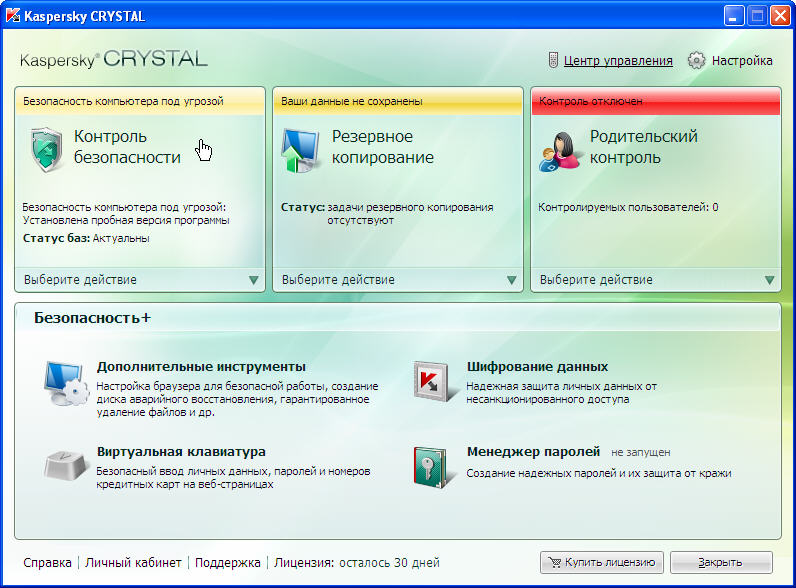Open Поддержка link
796x588 pixels.
coord(227,563)
